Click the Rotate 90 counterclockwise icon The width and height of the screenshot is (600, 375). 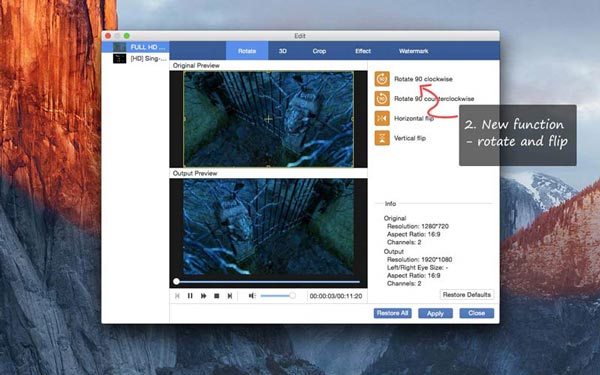pos(382,99)
